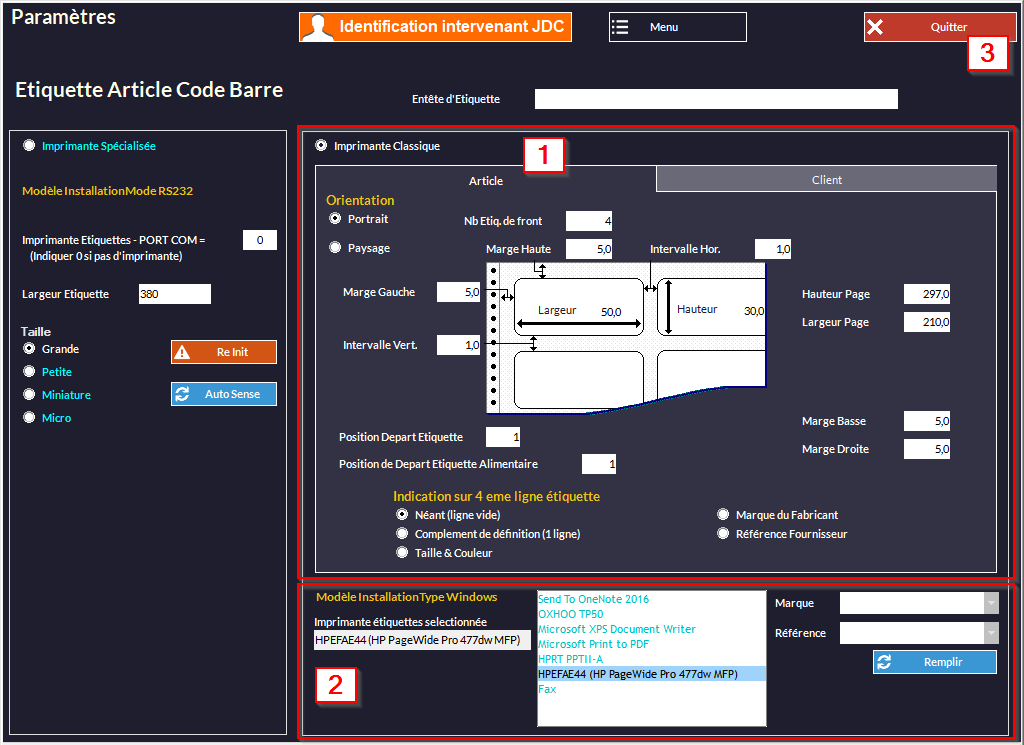The image size is (1024, 745).
Task: Select Taille & Couleur for fourth line
Action: click(402, 552)
